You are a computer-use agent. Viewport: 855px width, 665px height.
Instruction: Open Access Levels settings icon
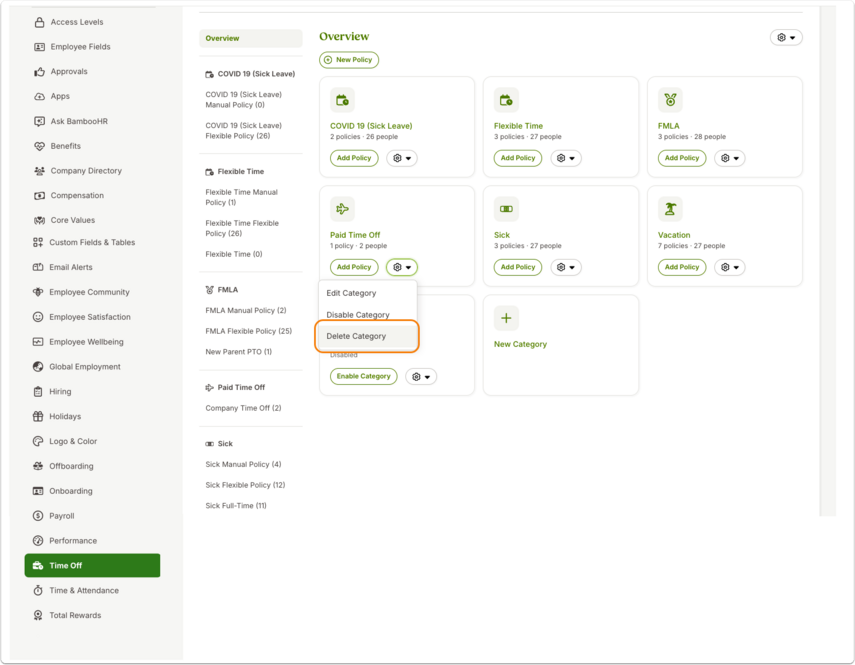39,22
